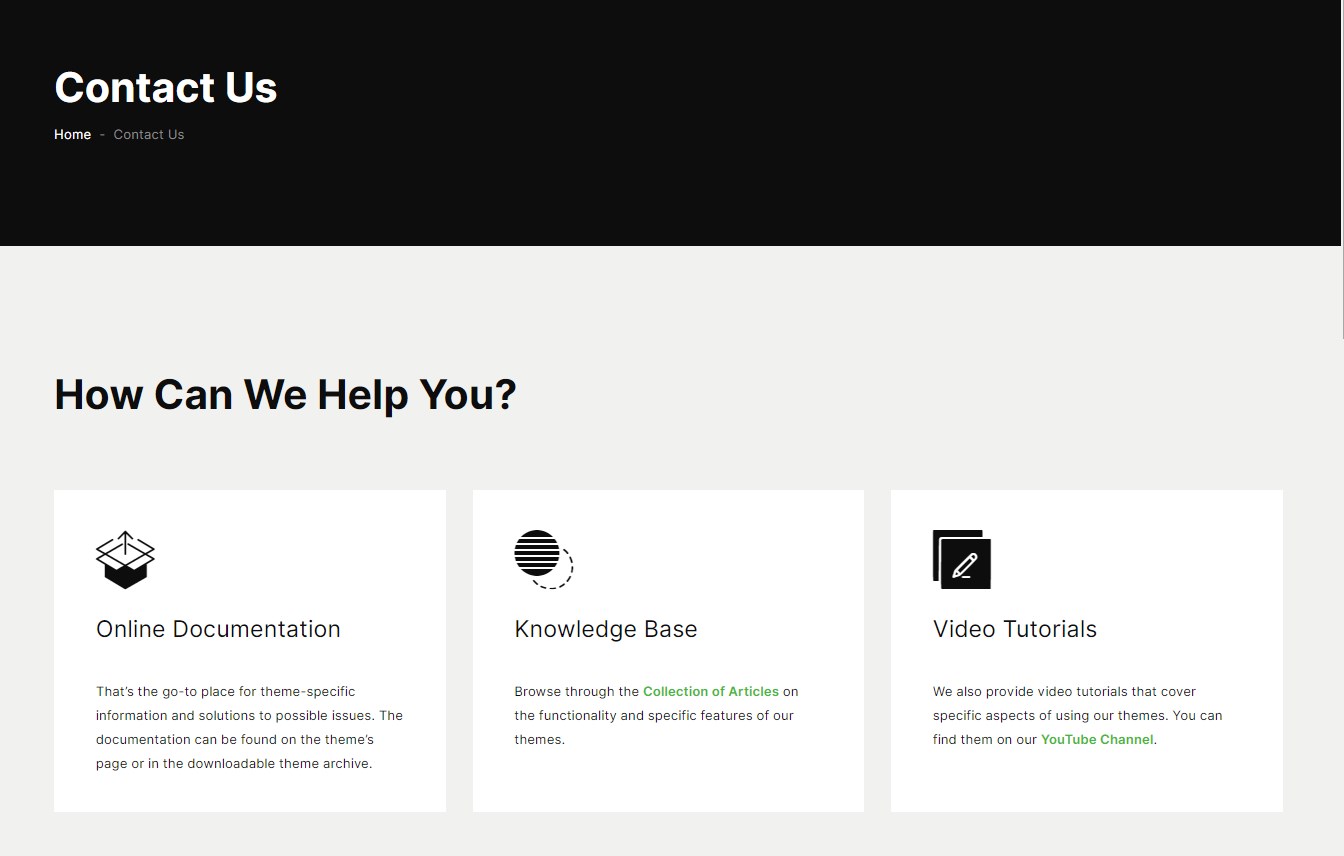
Task: Click the large Contact Us page title
Action: point(166,87)
